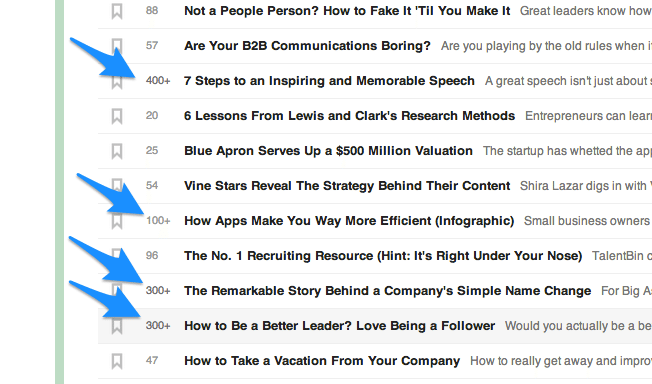The image size is (652, 384).
Task: Save '7 Steps to an Inspiring' for later
Action: pos(117,82)
